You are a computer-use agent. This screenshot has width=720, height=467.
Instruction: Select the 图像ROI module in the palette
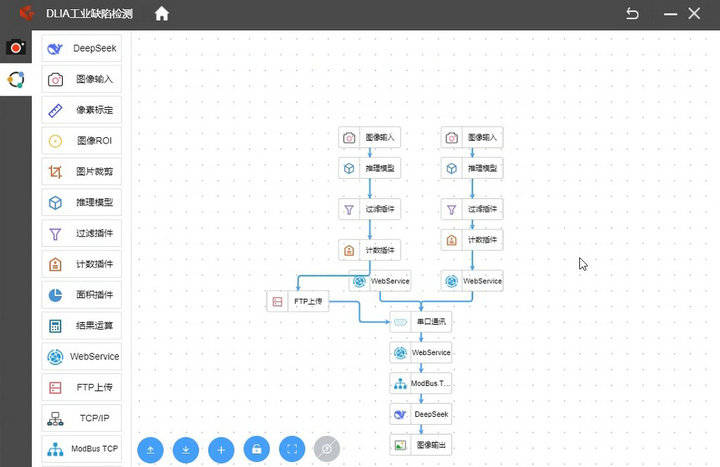coord(82,141)
